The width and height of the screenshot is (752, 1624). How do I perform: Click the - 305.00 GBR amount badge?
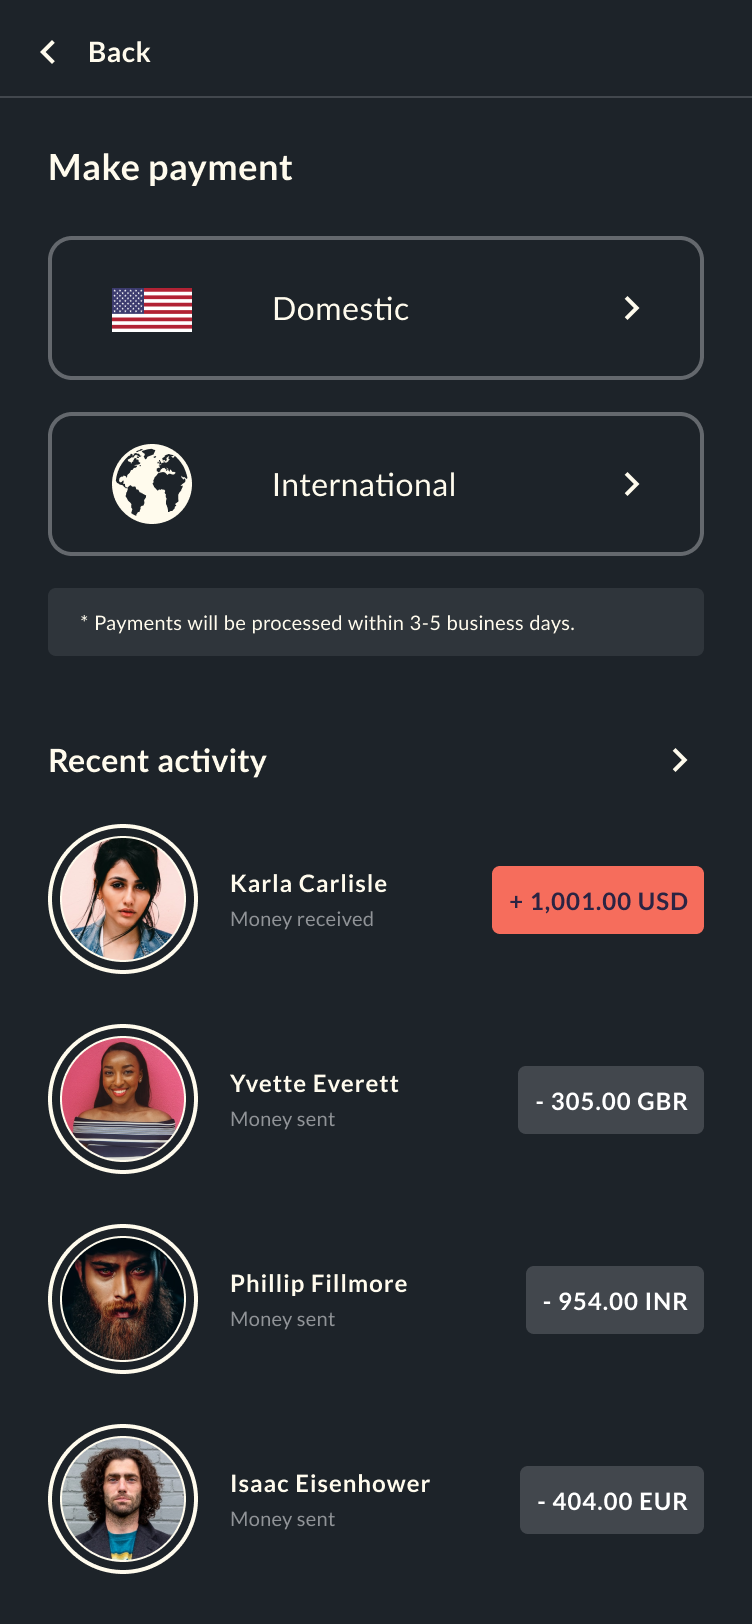tap(611, 1100)
